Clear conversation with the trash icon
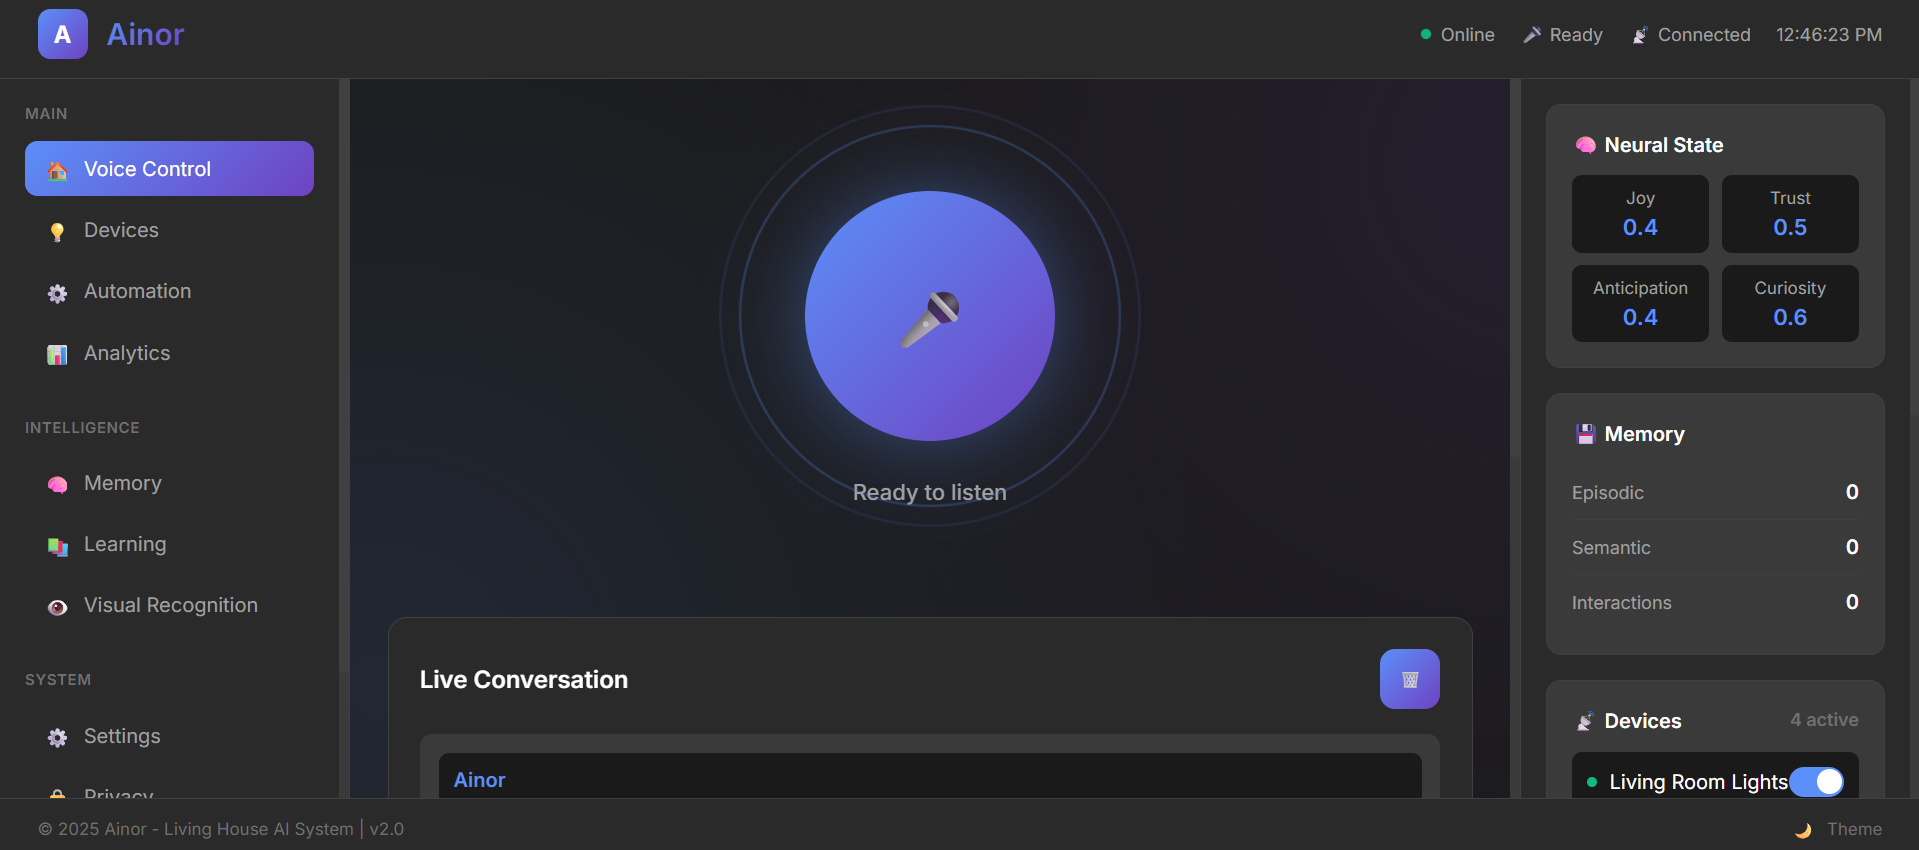 (x=1409, y=679)
